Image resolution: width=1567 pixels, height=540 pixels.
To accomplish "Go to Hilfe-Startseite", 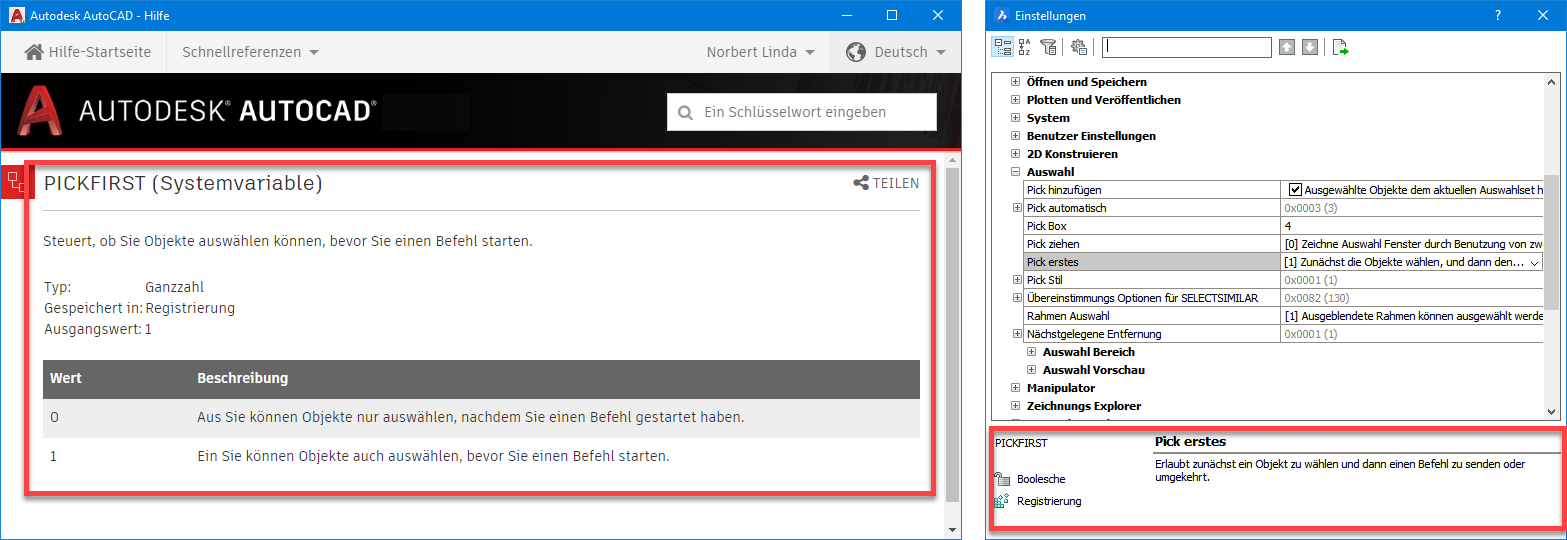I will (88, 52).
